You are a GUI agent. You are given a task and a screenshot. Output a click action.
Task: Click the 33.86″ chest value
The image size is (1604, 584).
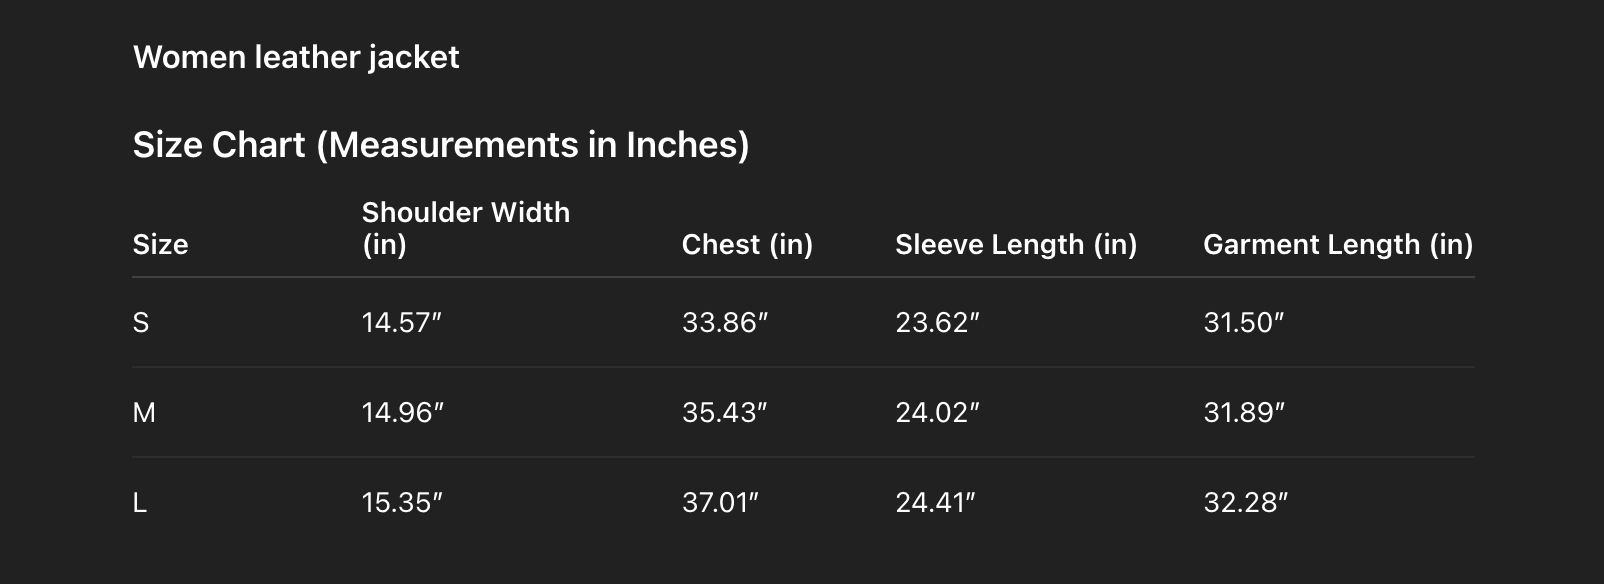click(725, 323)
